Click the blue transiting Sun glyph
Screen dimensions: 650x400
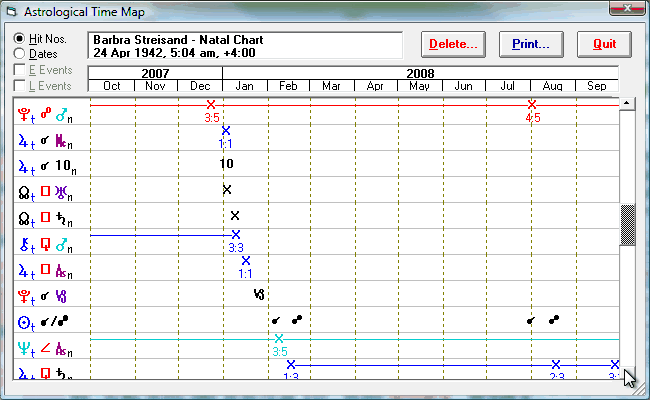pyautogui.click(x=25, y=322)
